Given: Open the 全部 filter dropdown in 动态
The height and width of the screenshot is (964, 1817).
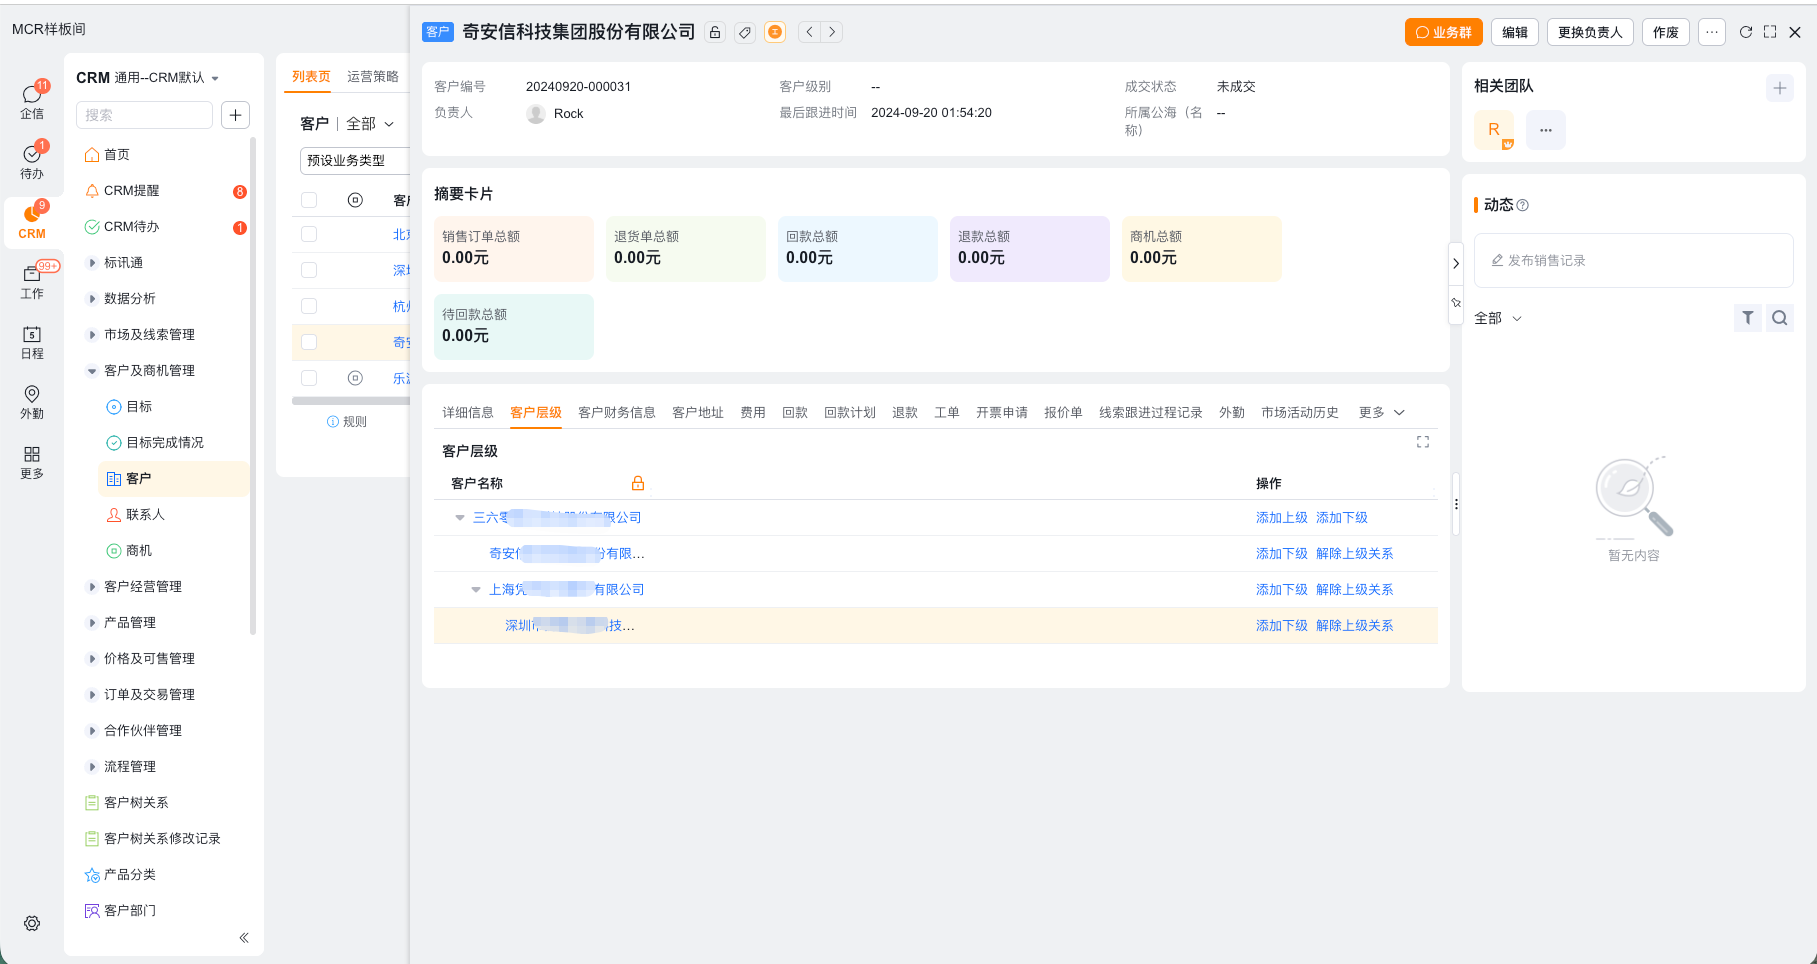Looking at the screenshot, I should 1498,318.
